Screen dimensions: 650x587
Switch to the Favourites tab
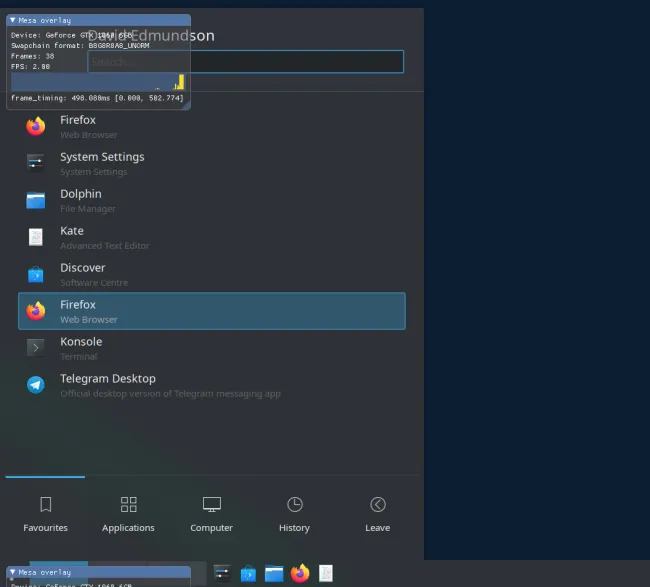(x=46, y=514)
